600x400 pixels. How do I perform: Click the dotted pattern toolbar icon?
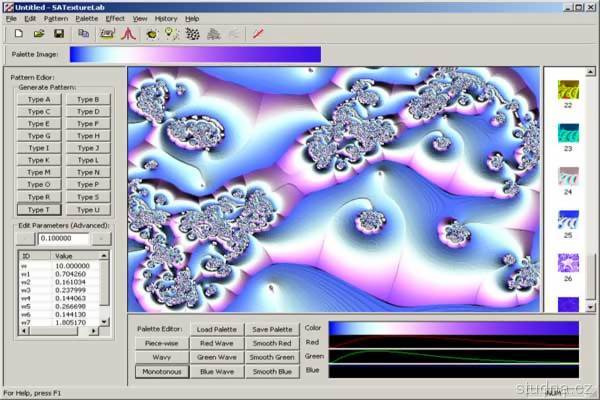pos(192,33)
